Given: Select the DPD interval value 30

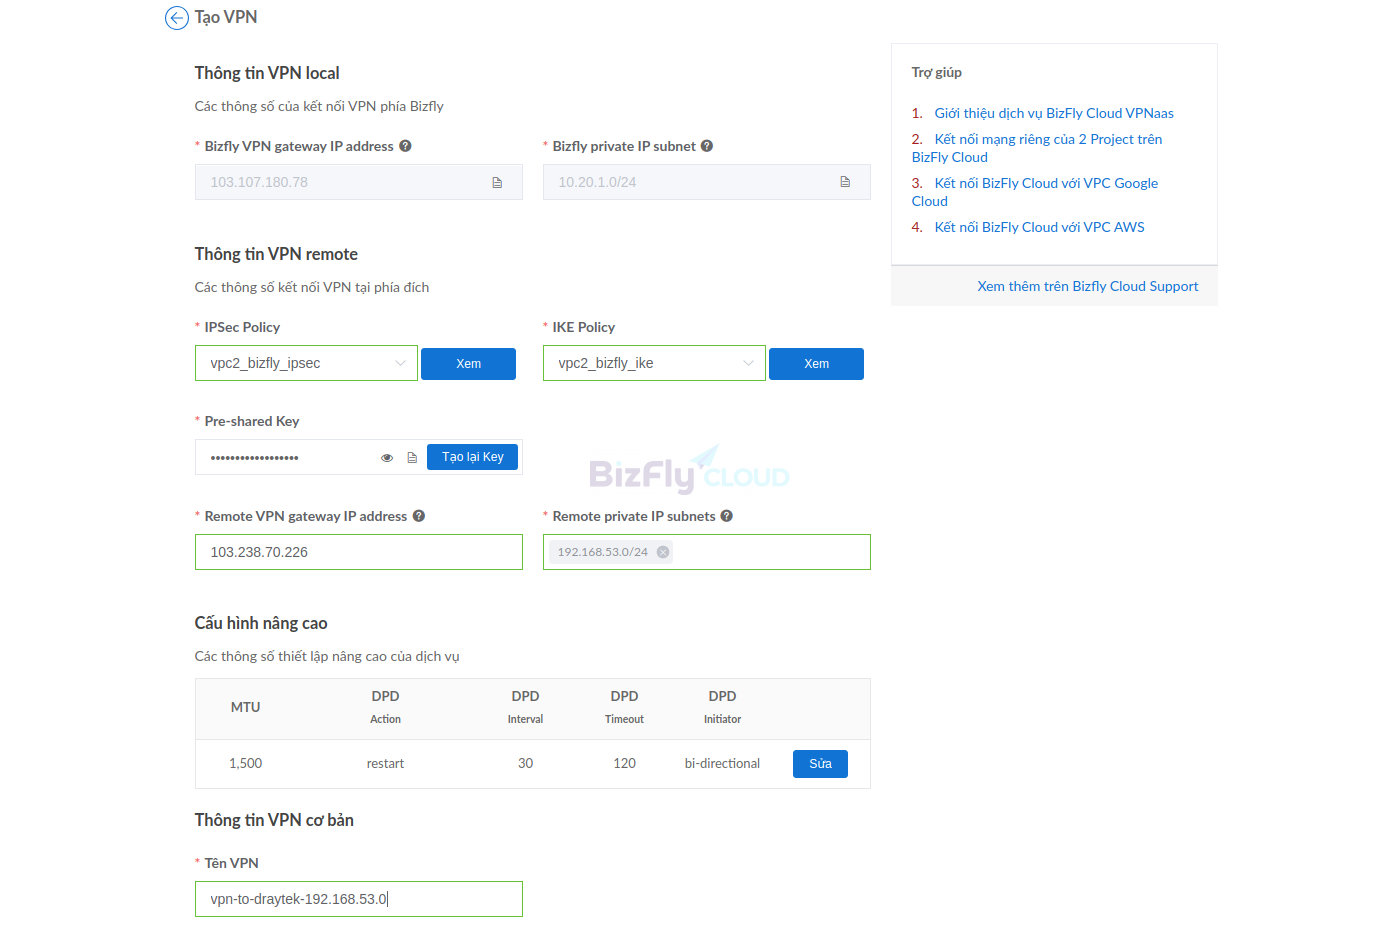Looking at the screenshot, I should (525, 763).
